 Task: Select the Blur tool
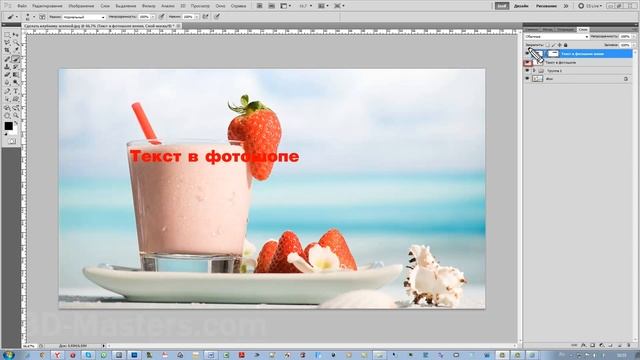(x=7, y=82)
